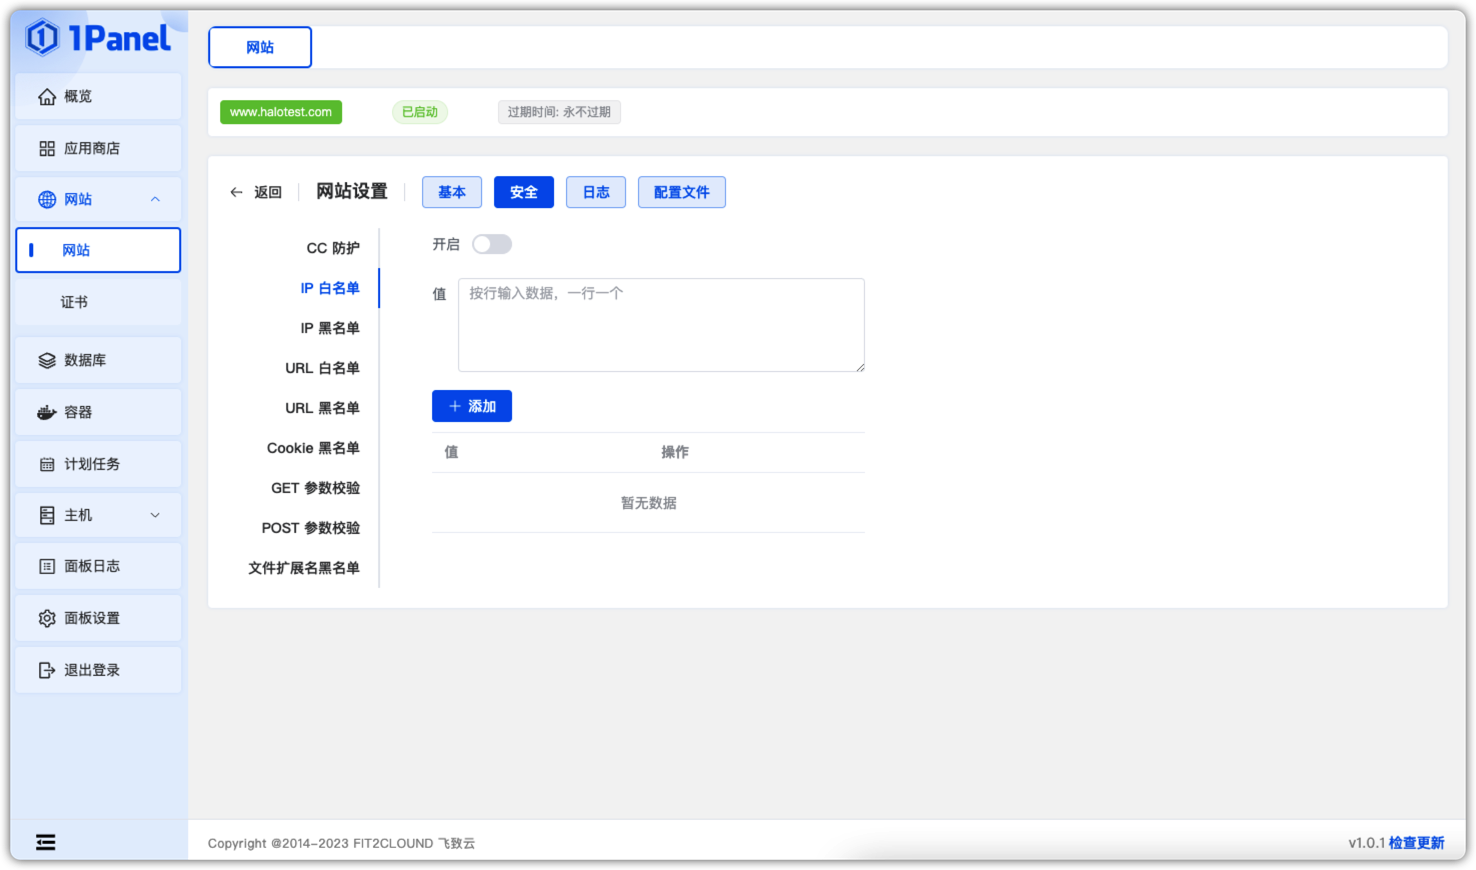Select IP 黑名单 in security menu
The image size is (1476, 870).
click(x=329, y=328)
